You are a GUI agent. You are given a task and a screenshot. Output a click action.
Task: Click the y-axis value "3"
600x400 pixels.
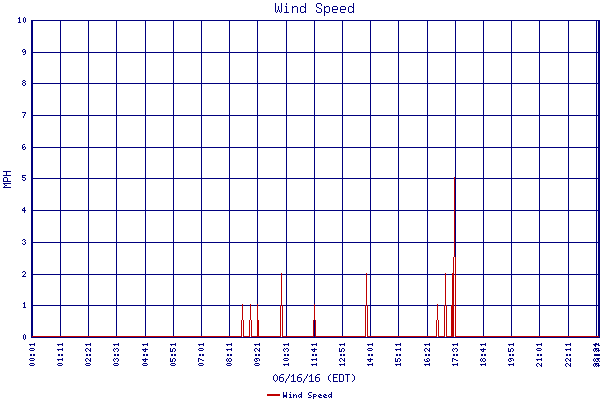pos(24,242)
